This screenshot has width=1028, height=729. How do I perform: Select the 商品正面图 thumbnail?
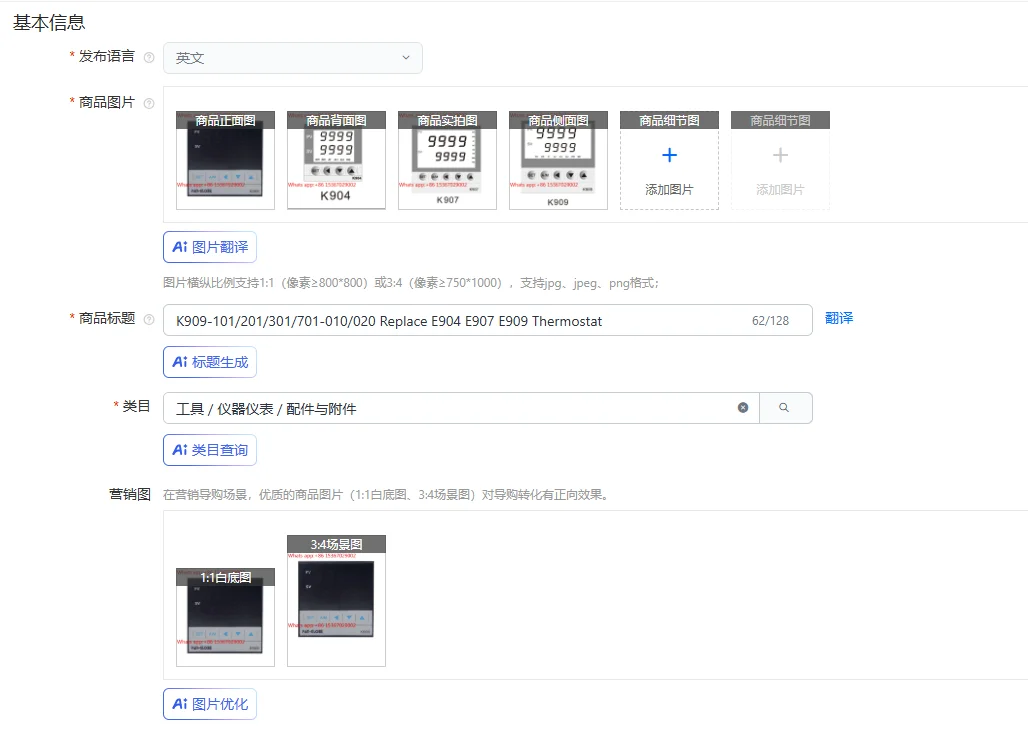(x=226, y=161)
